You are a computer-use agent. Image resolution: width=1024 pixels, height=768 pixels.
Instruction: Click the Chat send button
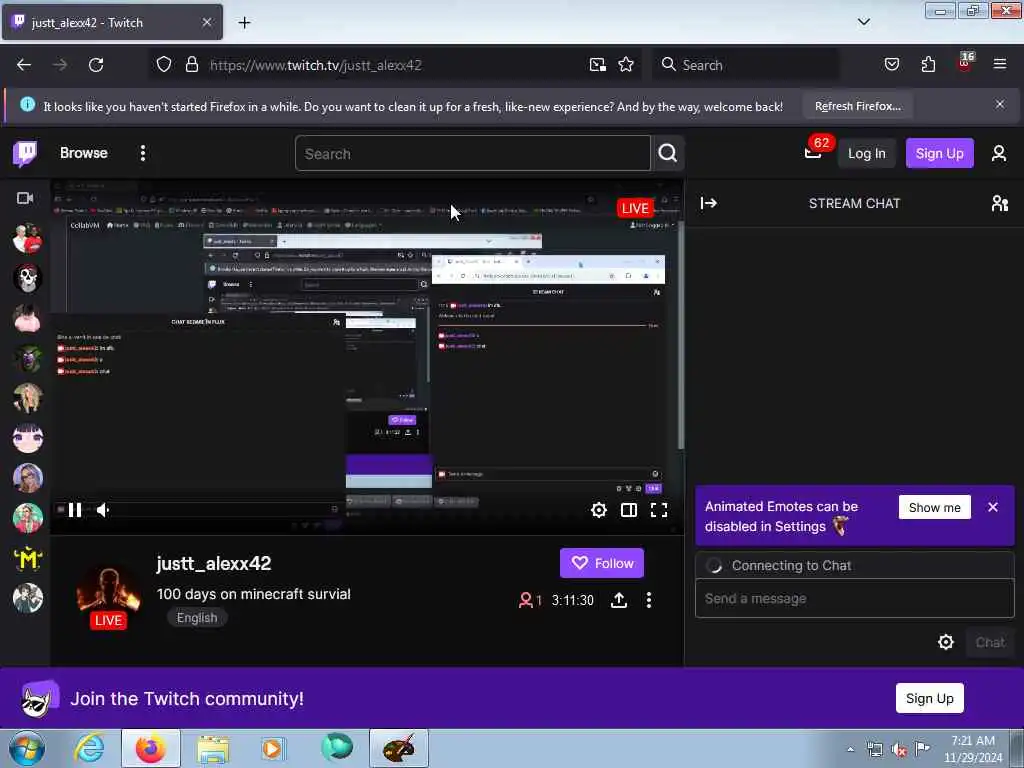[990, 643]
